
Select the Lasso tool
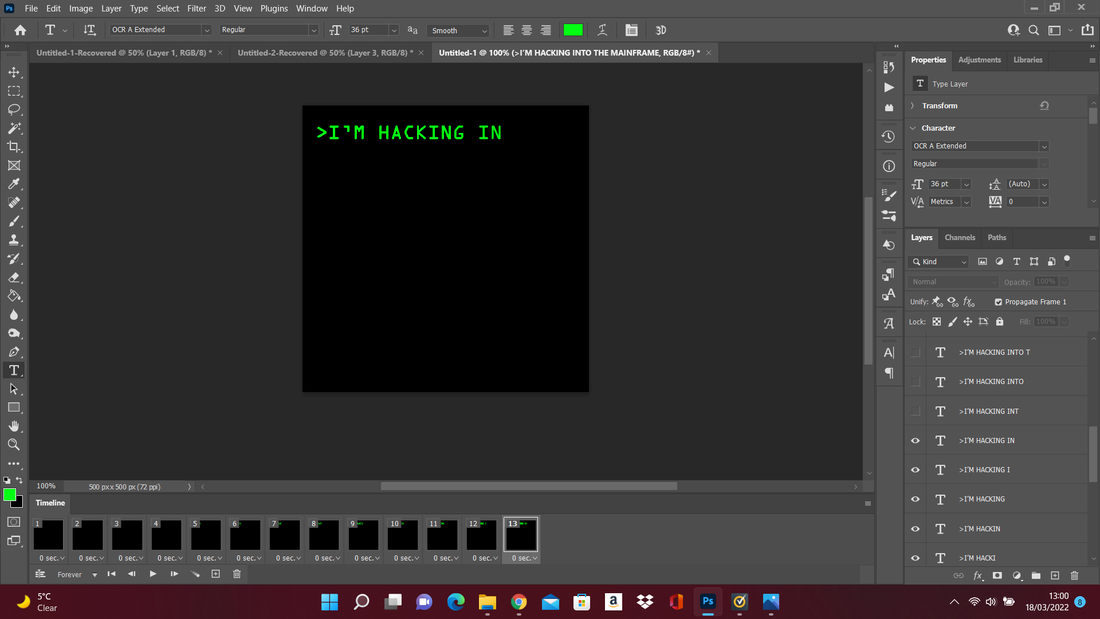coord(14,109)
